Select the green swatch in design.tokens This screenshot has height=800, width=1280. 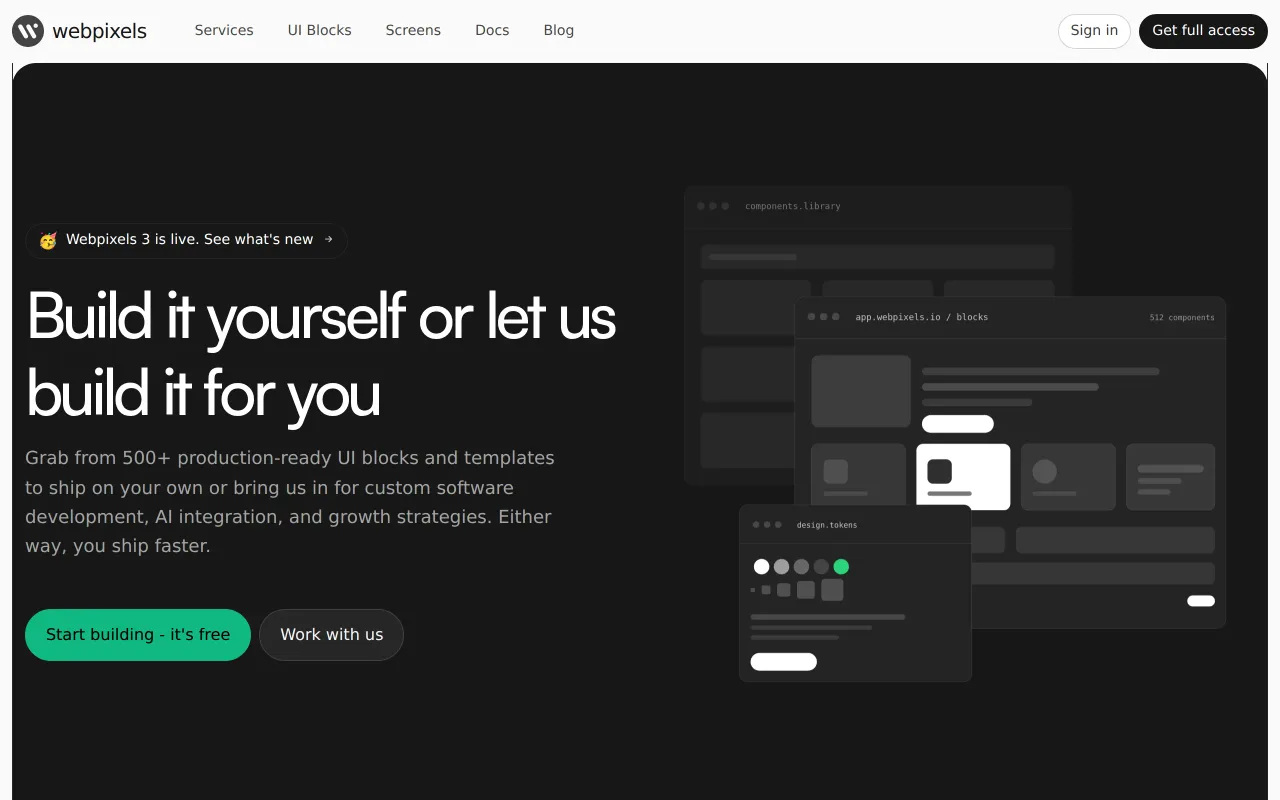coord(841,567)
